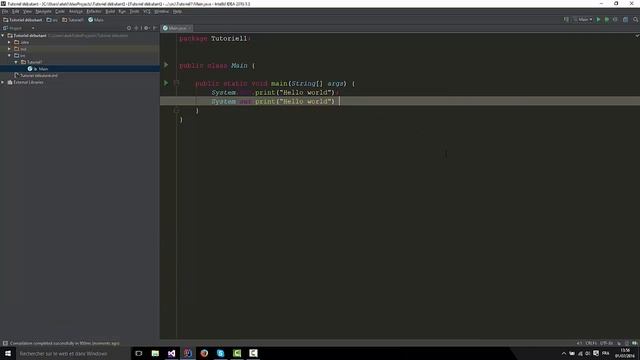Open the Main run configuration dropdown

click(x=583, y=20)
